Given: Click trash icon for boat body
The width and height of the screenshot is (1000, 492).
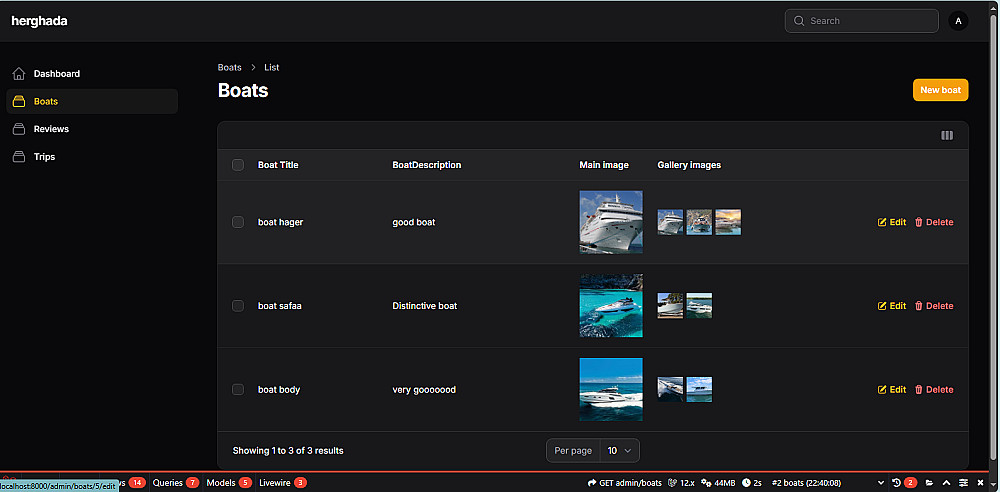Looking at the screenshot, I should pyautogui.click(x=918, y=389).
